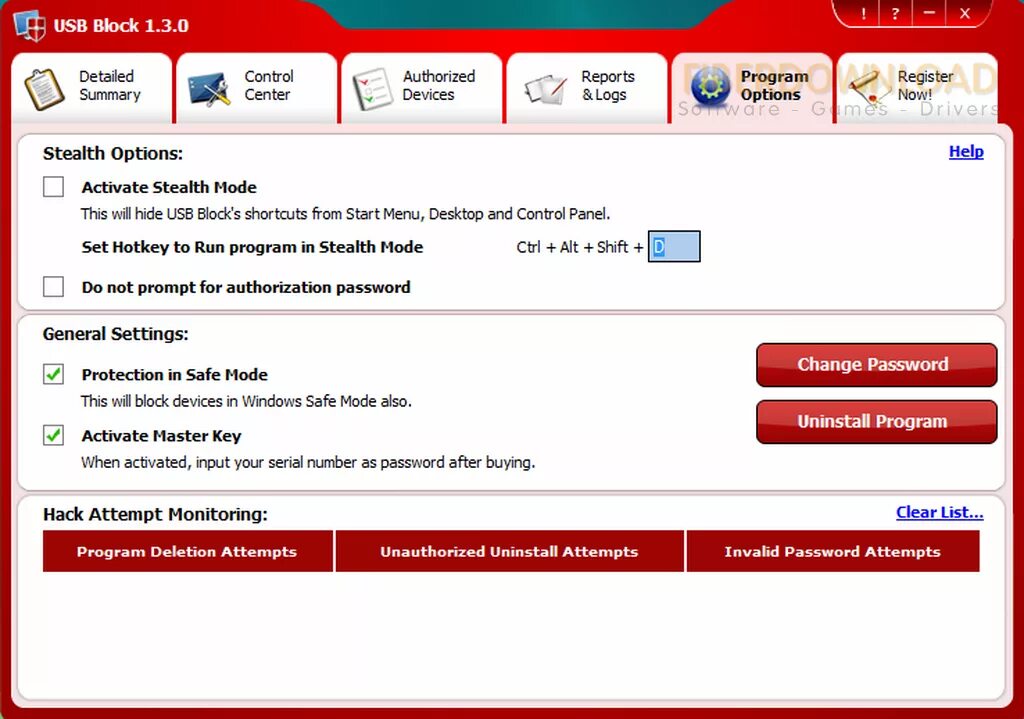Click the USB Block shield logo icon

pyautogui.click(x=30, y=25)
